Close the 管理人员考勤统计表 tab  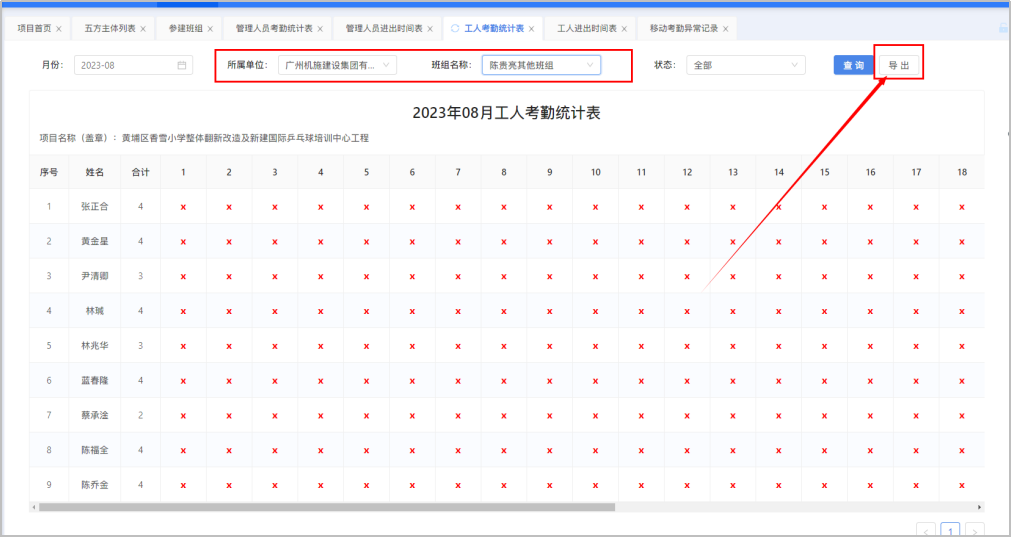320,29
